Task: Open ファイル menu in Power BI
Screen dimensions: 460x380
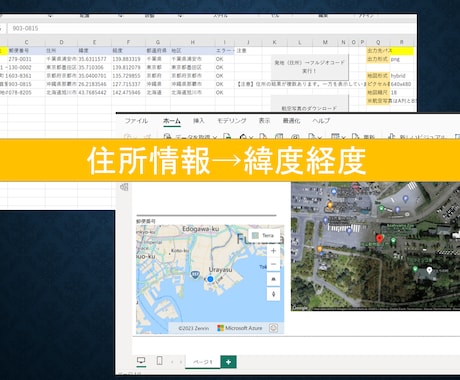Action: pyautogui.click(x=136, y=121)
